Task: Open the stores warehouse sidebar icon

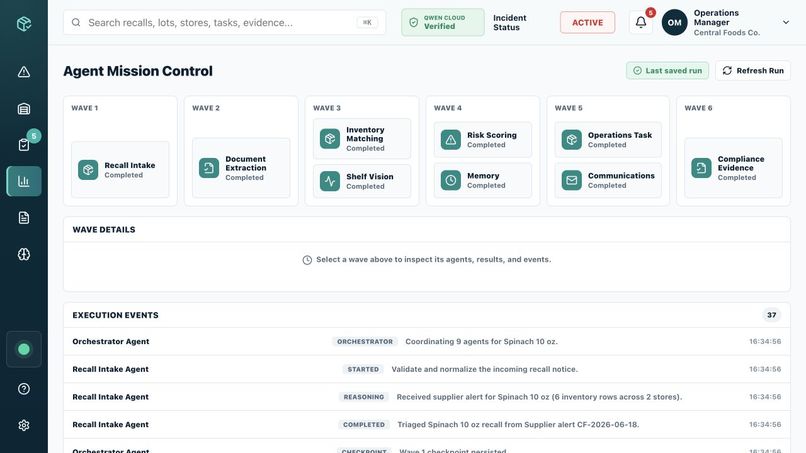Action: (x=24, y=108)
